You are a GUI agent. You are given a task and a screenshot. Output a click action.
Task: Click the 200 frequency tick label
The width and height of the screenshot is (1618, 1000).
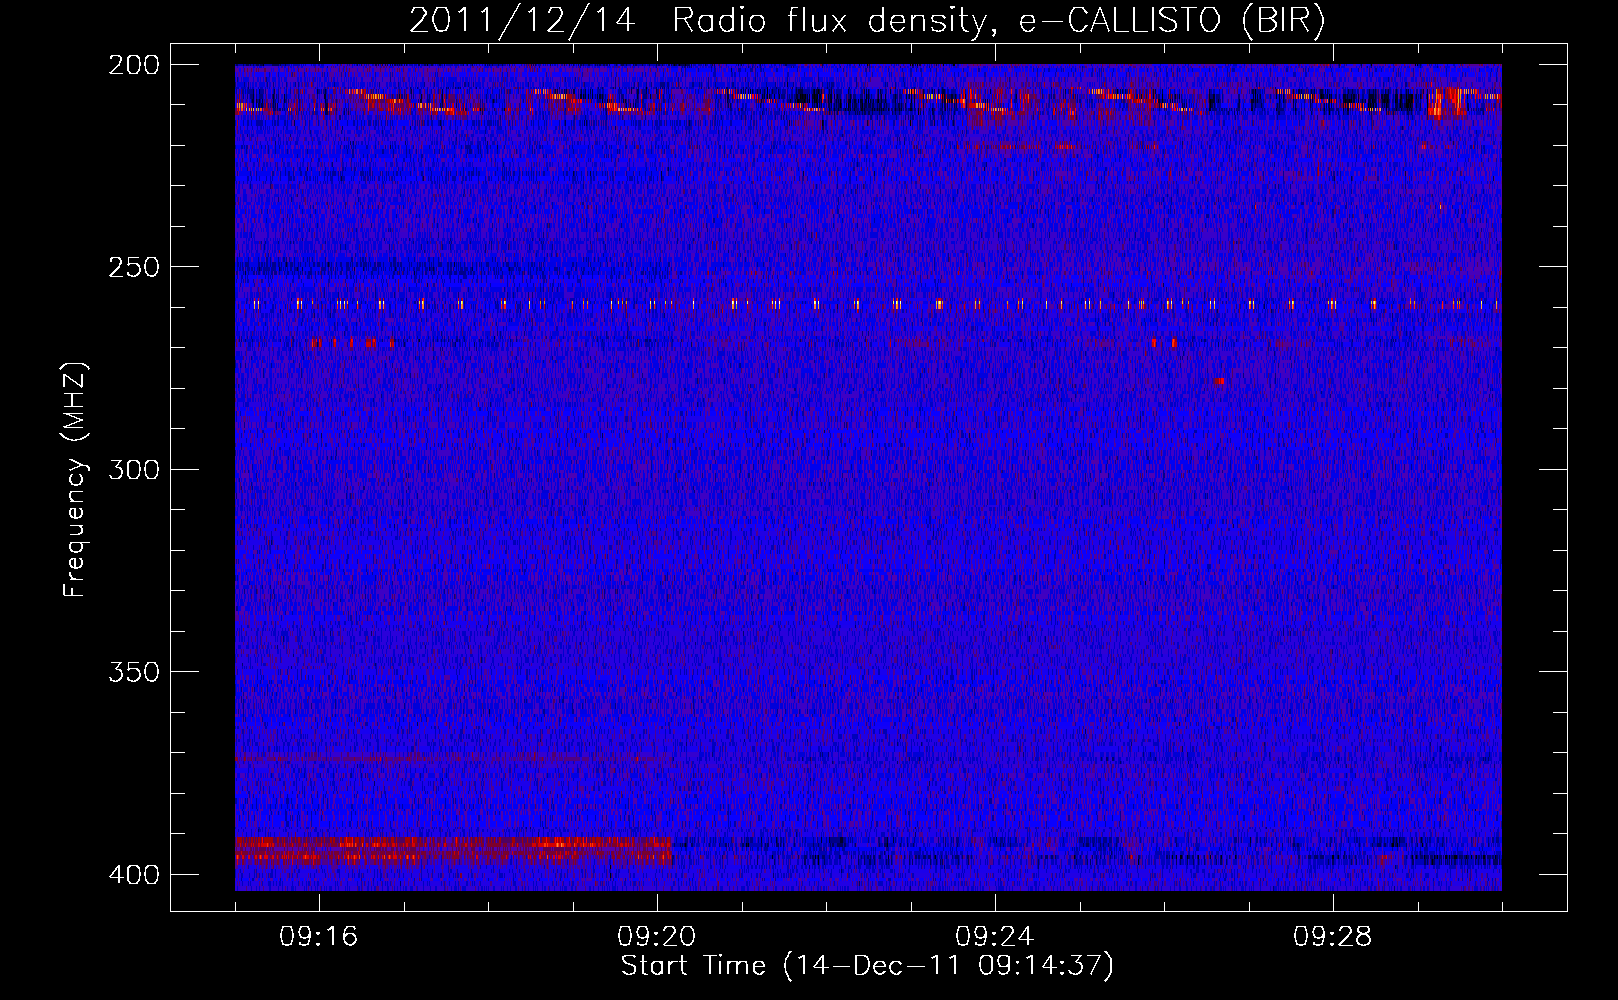point(133,65)
